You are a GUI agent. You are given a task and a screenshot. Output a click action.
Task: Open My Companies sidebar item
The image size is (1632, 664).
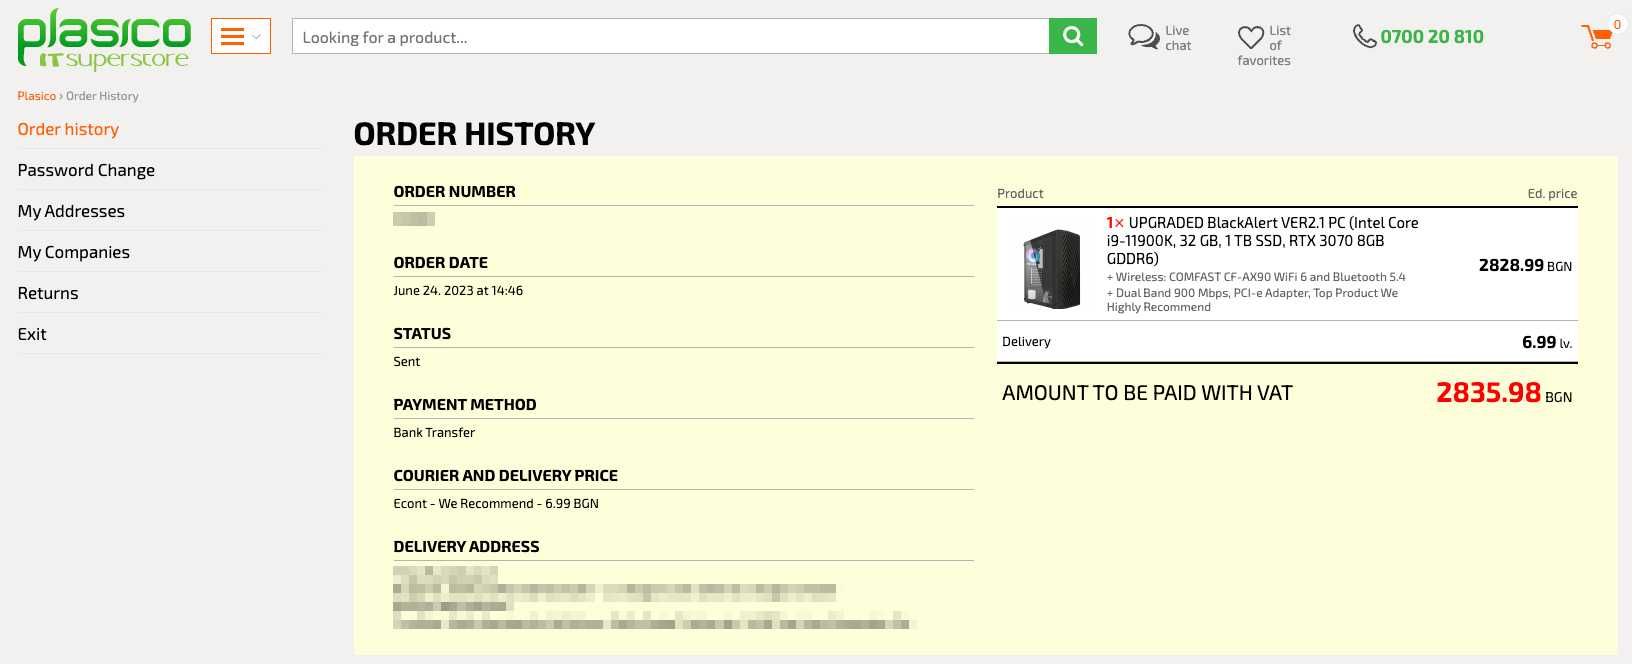(x=73, y=252)
